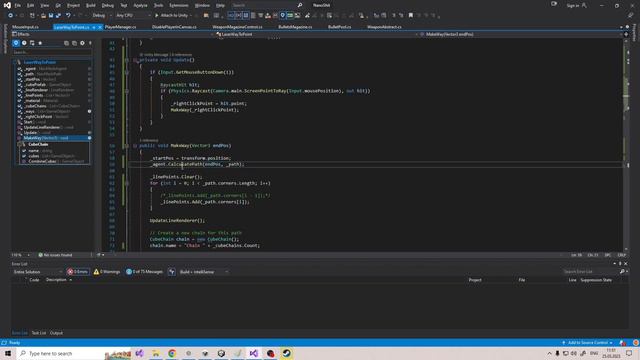
Task: Open the Extensions menu
Action: pos(179,5)
